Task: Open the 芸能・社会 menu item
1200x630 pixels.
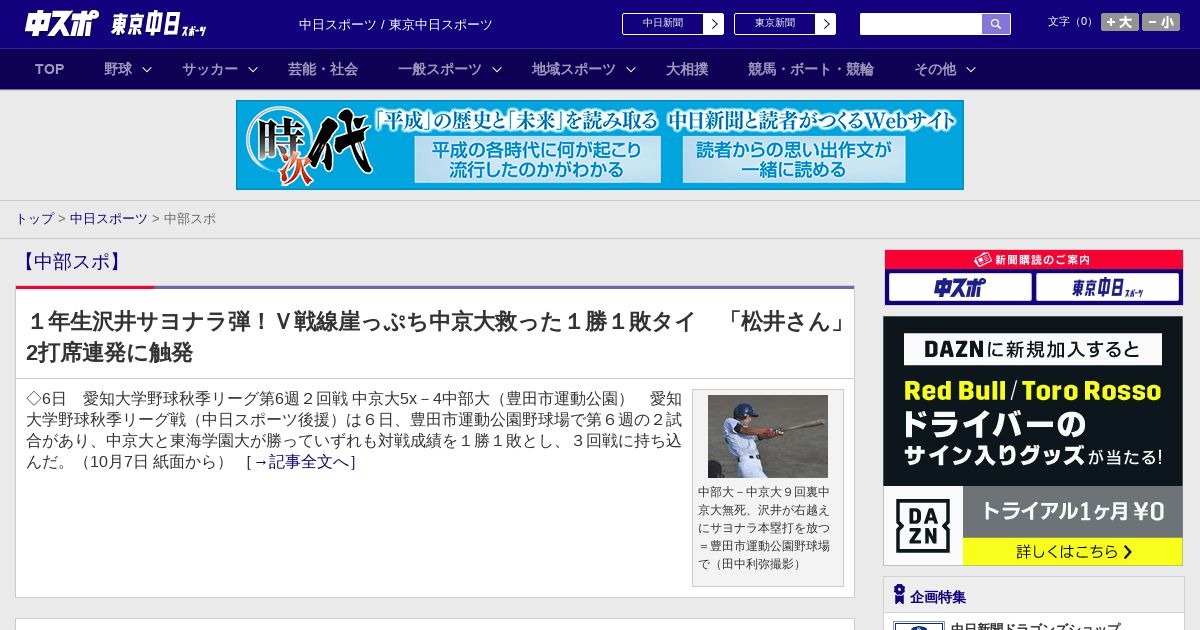Action: [323, 69]
